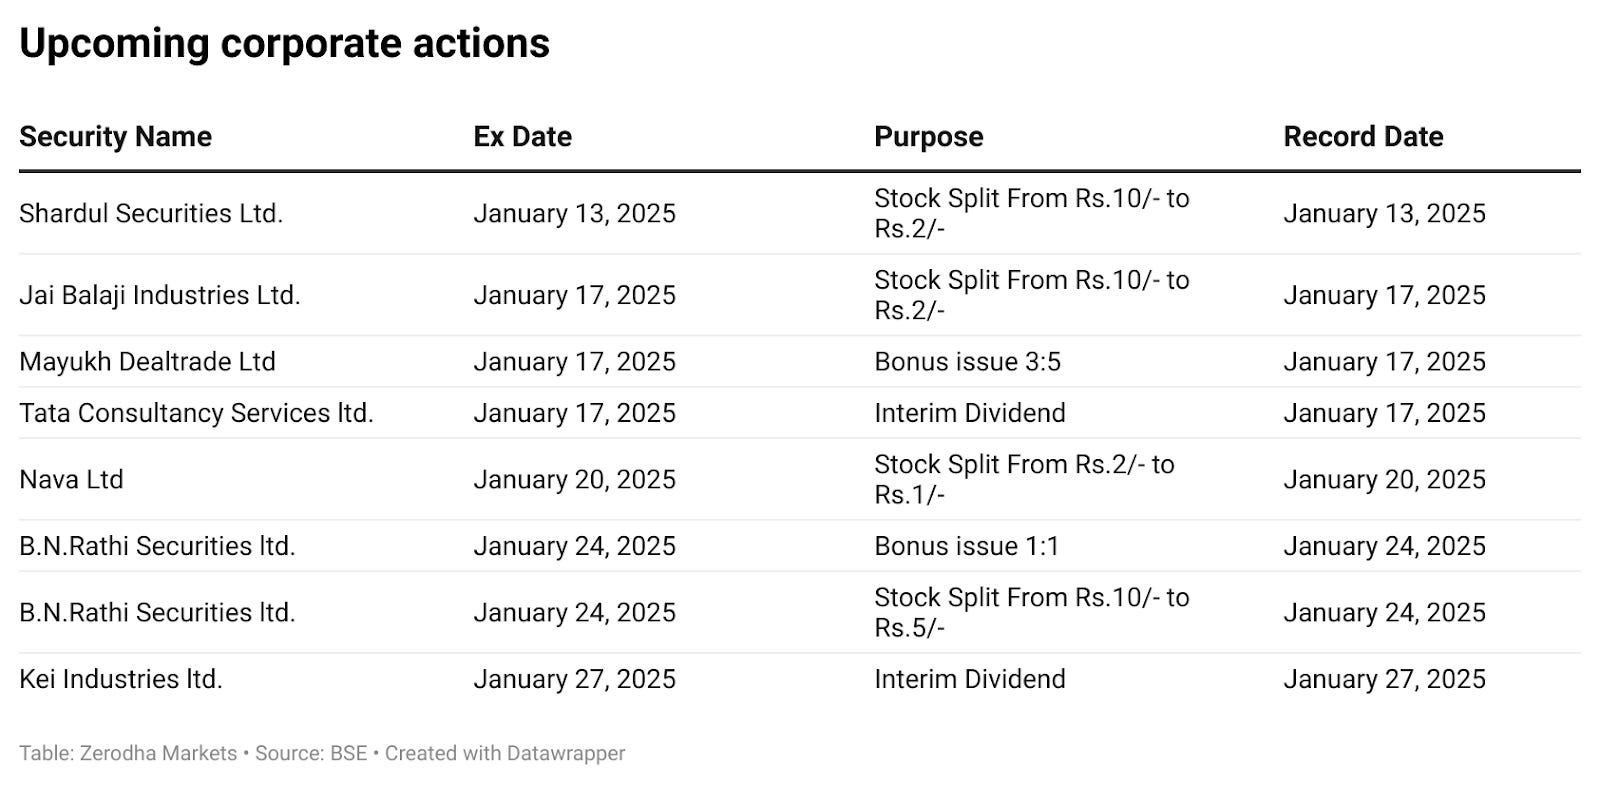Click Stock Split Rs.2/- to Rs.1/- cell
This screenshot has width=1600, height=785.
(x=1024, y=479)
